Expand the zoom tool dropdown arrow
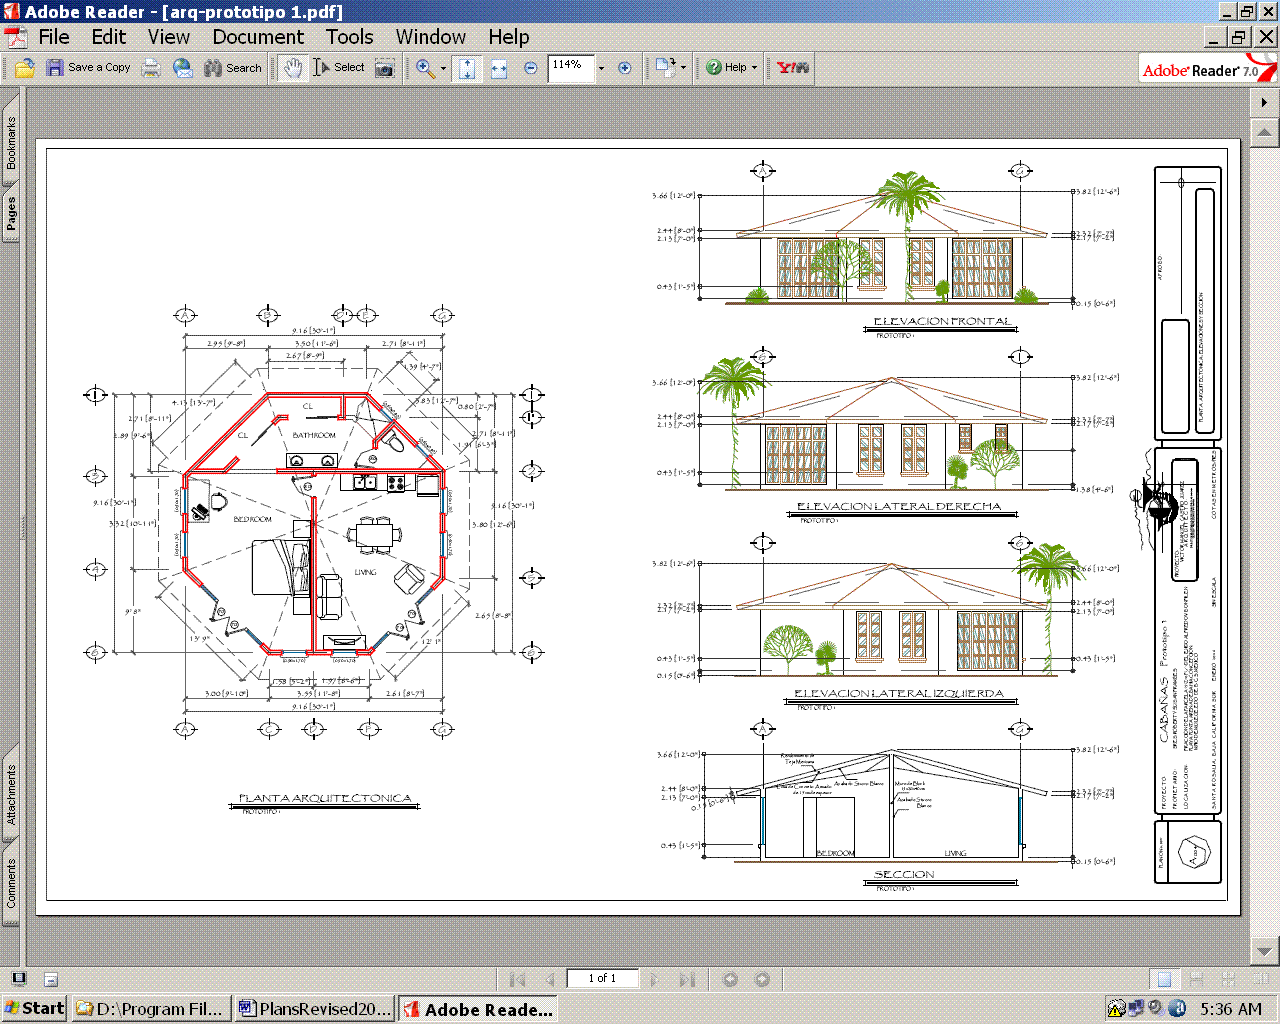Viewport: 1280px width, 1024px height. (x=444, y=68)
